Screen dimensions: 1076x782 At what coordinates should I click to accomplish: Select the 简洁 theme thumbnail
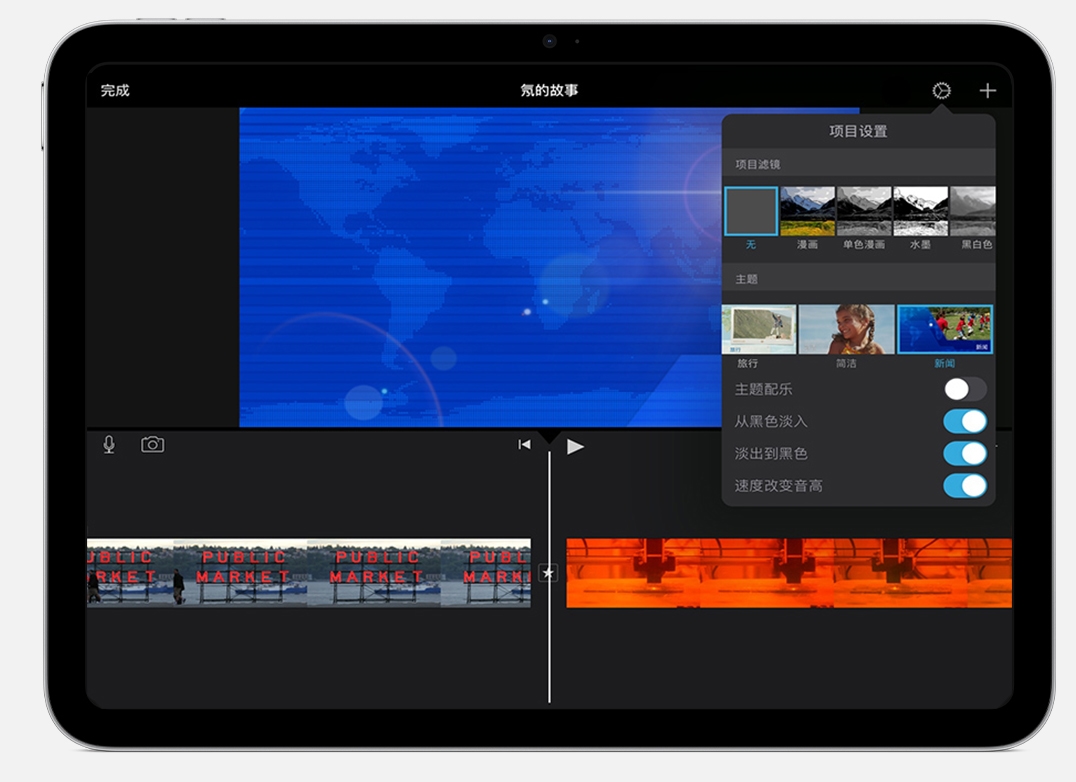pos(846,330)
